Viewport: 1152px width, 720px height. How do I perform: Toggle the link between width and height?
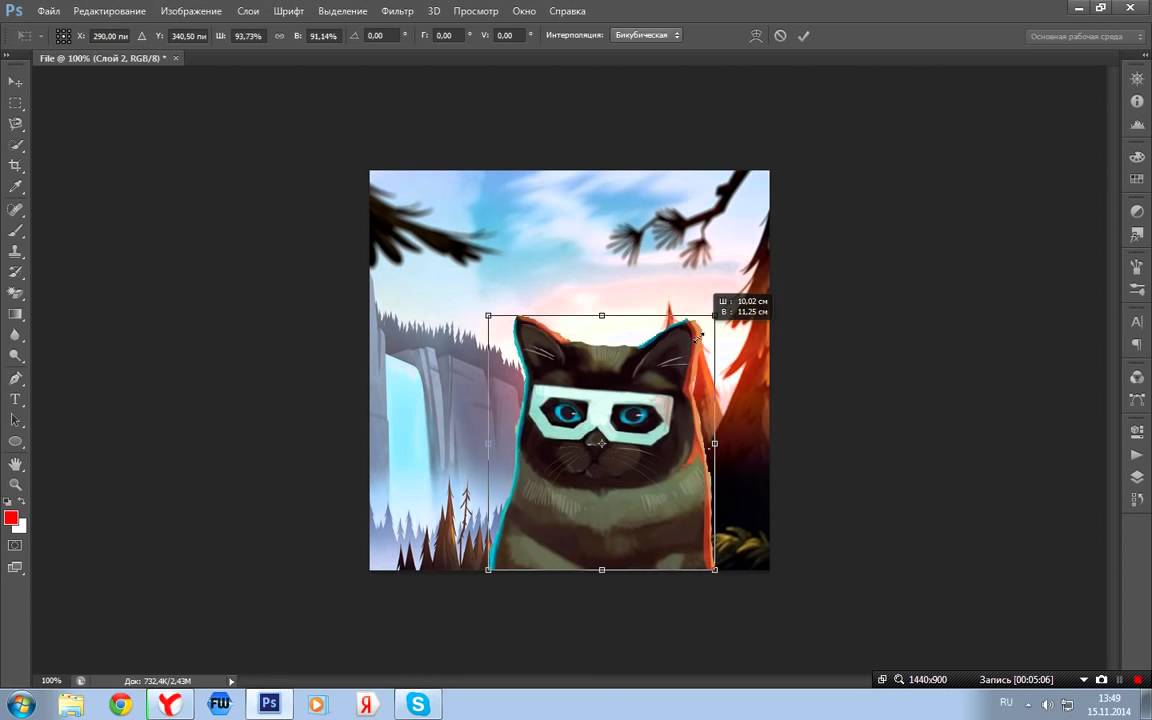pos(279,36)
